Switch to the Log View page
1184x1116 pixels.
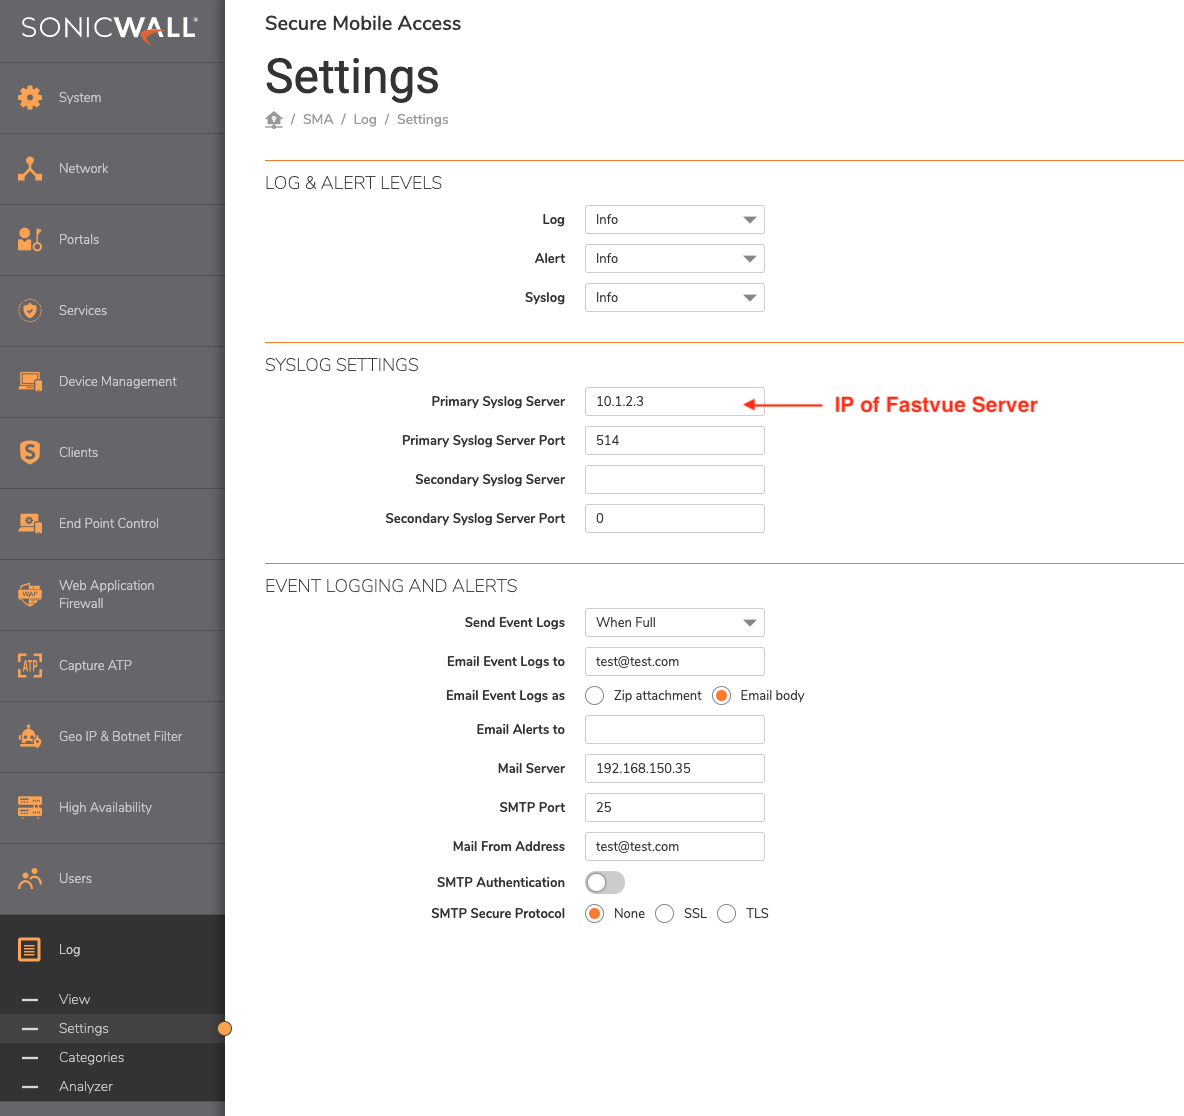[x=74, y=999]
